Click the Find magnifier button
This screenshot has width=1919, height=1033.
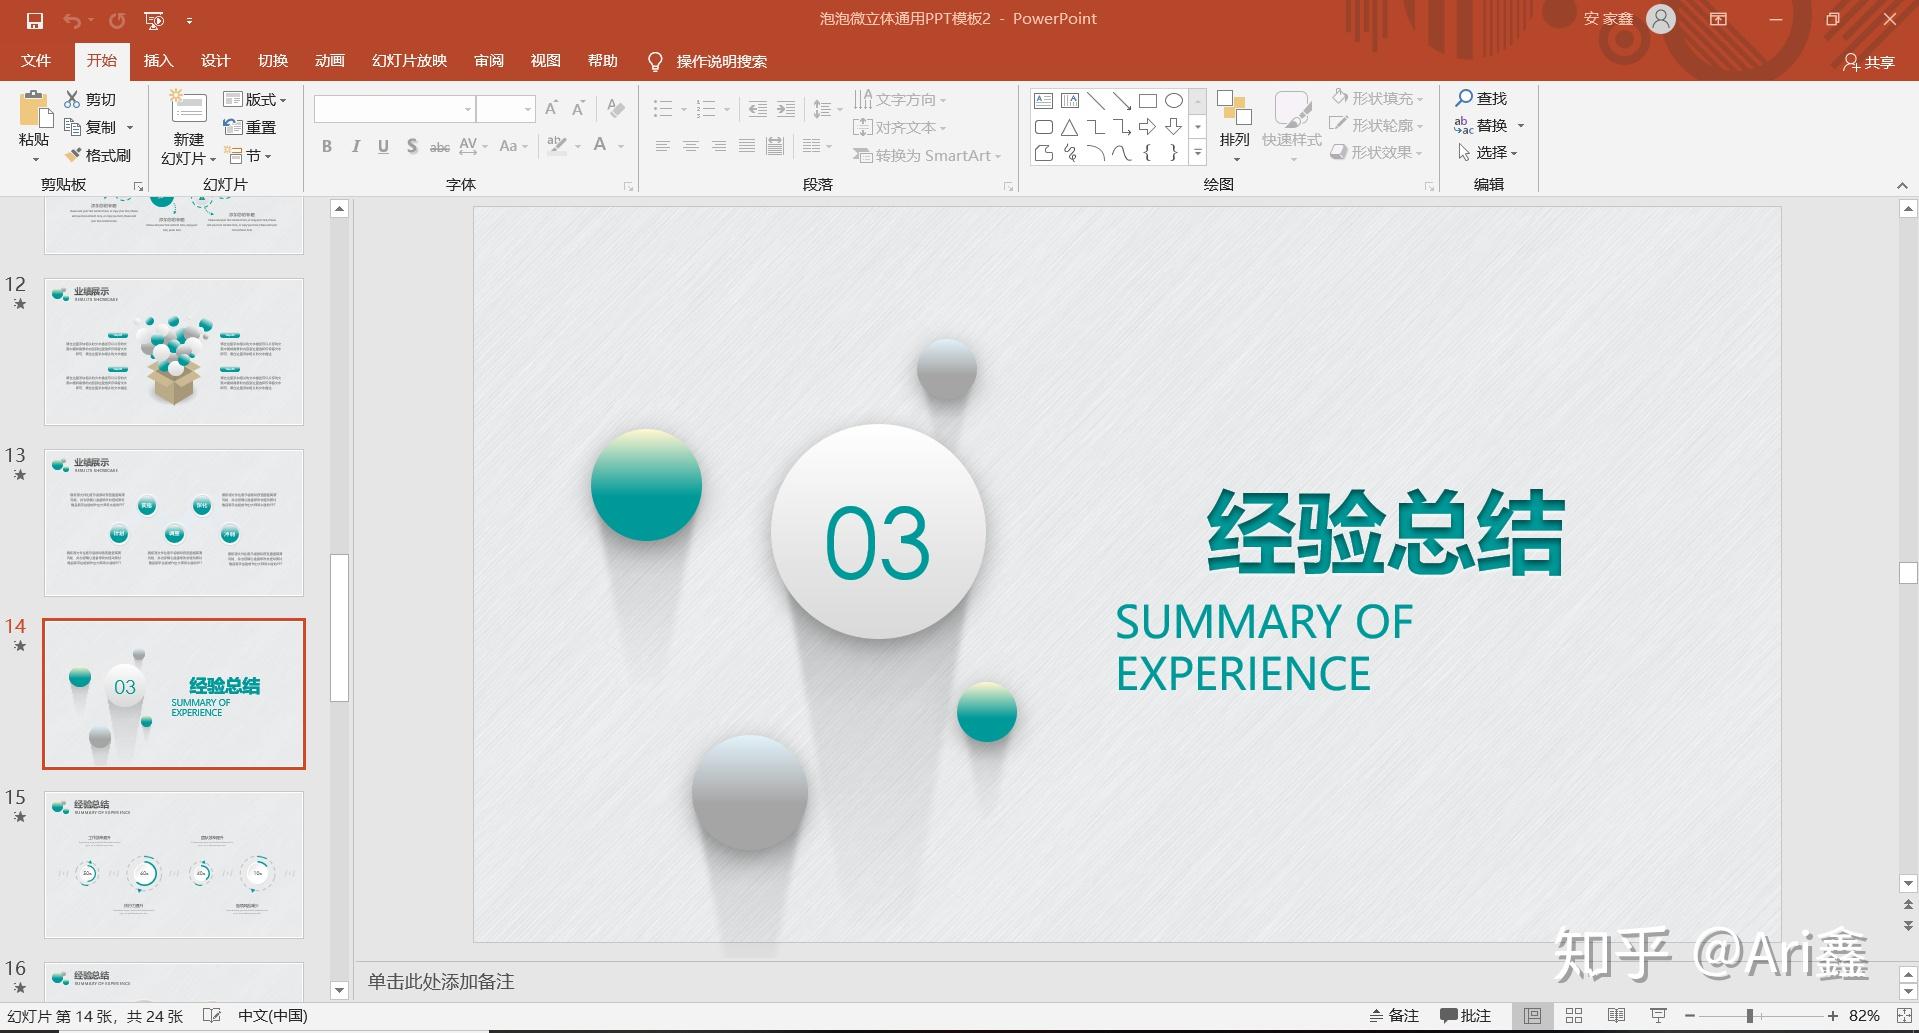(1481, 98)
